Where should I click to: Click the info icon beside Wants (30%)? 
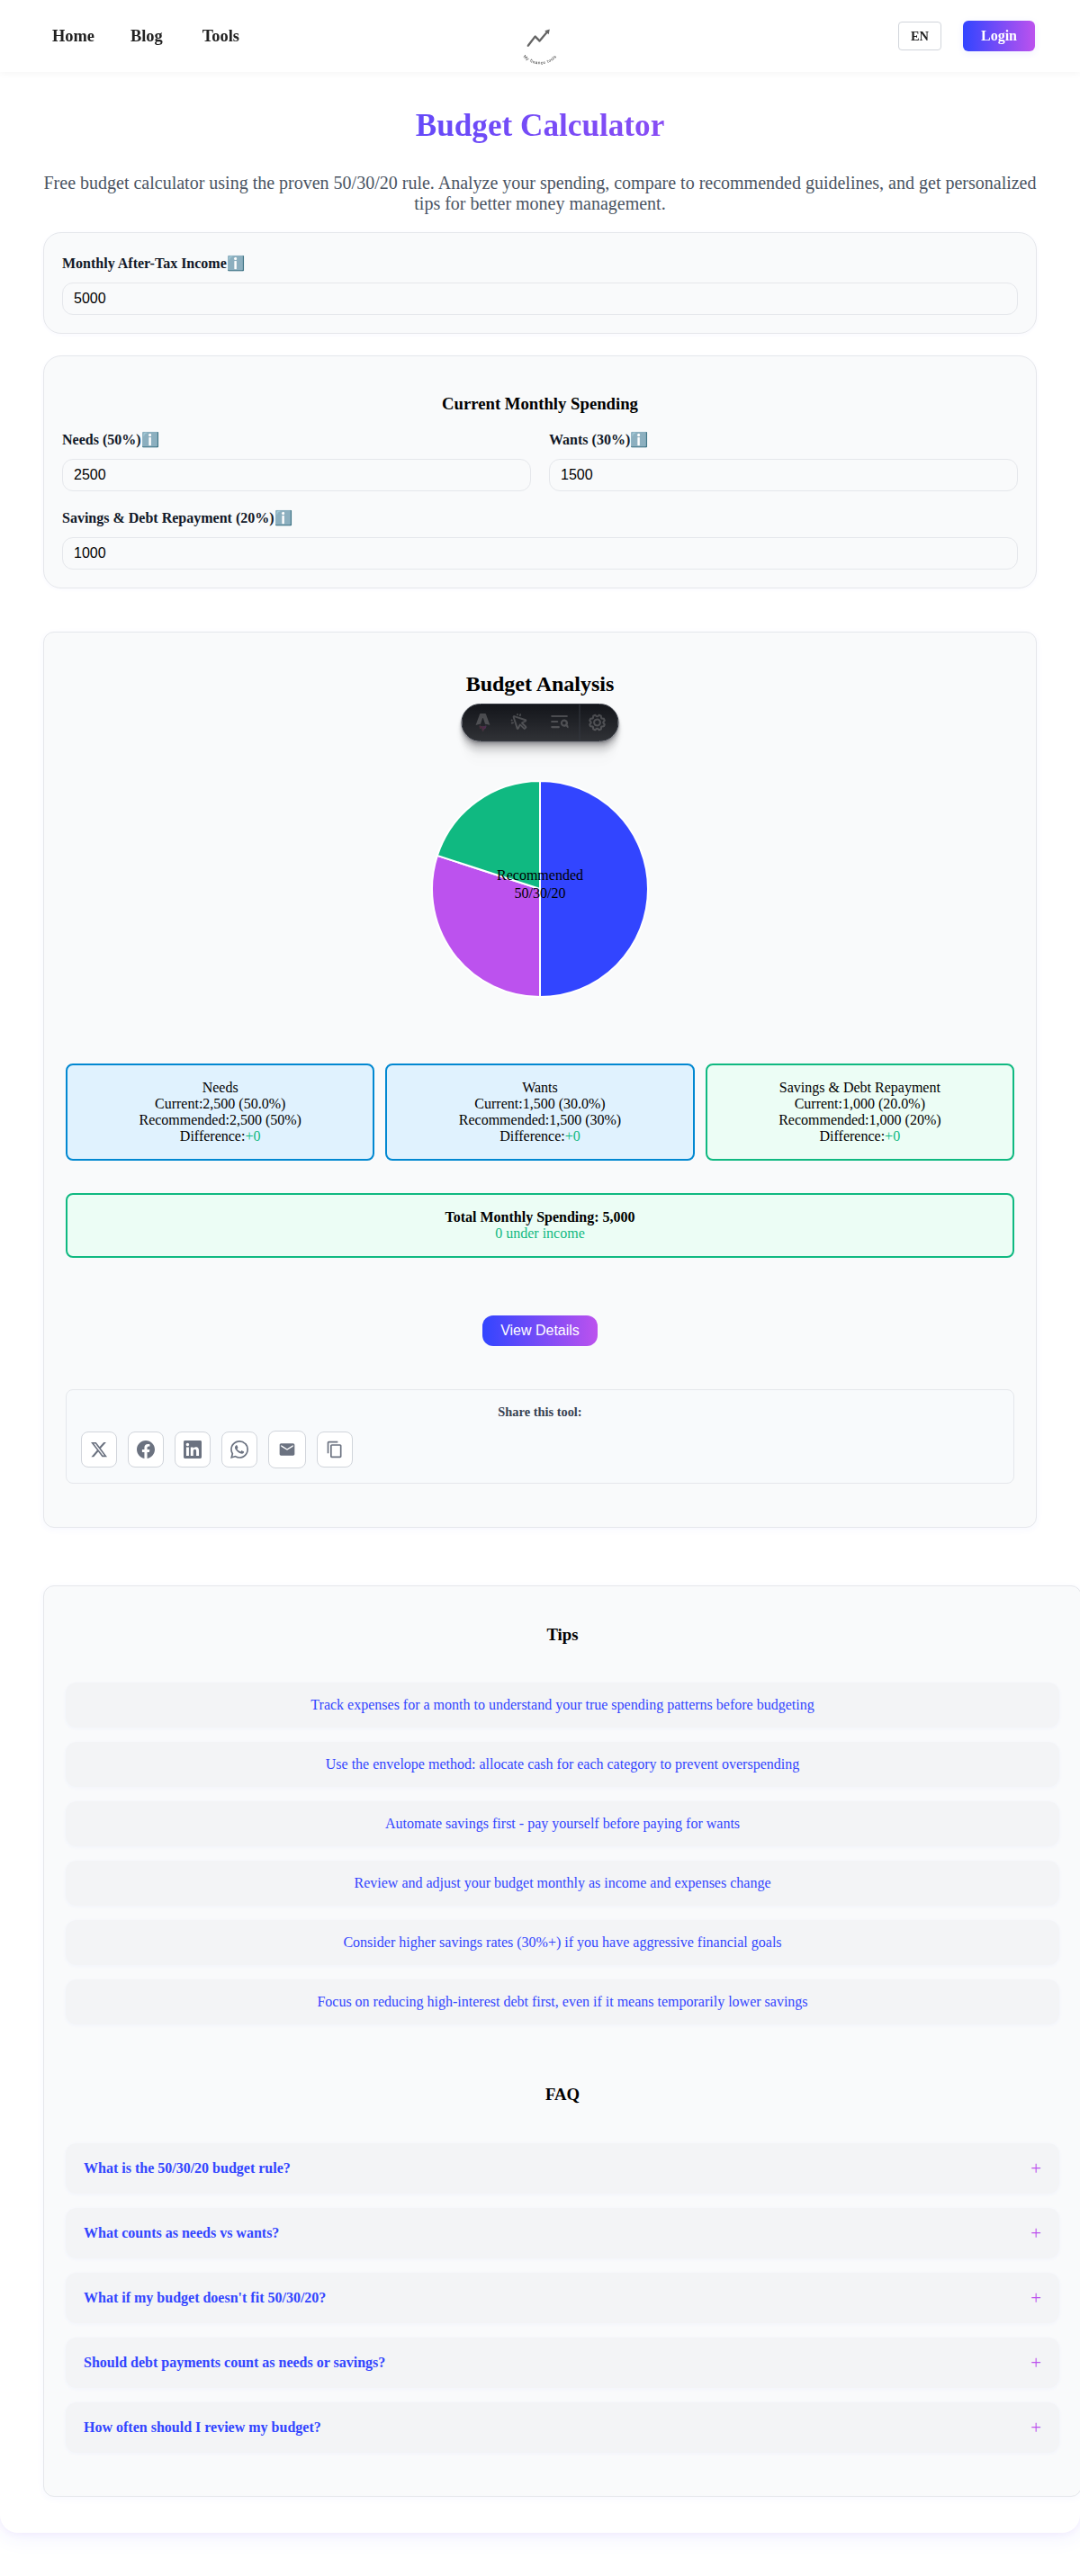pyautogui.click(x=640, y=439)
